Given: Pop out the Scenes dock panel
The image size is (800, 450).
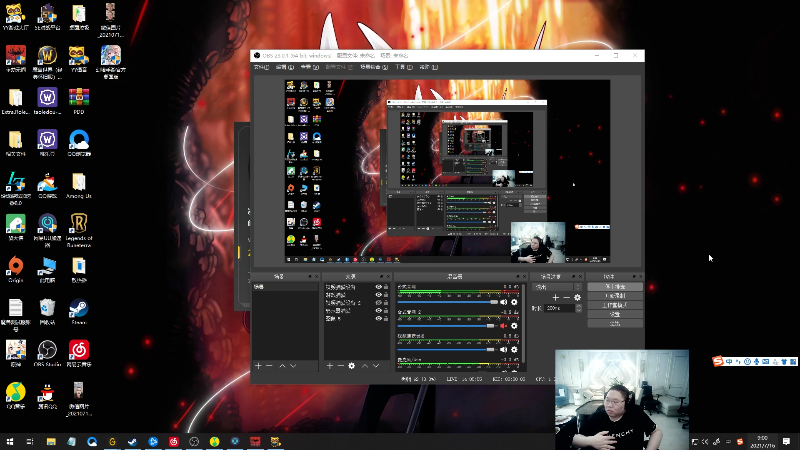Looking at the screenshot, I should pos(310,277).
